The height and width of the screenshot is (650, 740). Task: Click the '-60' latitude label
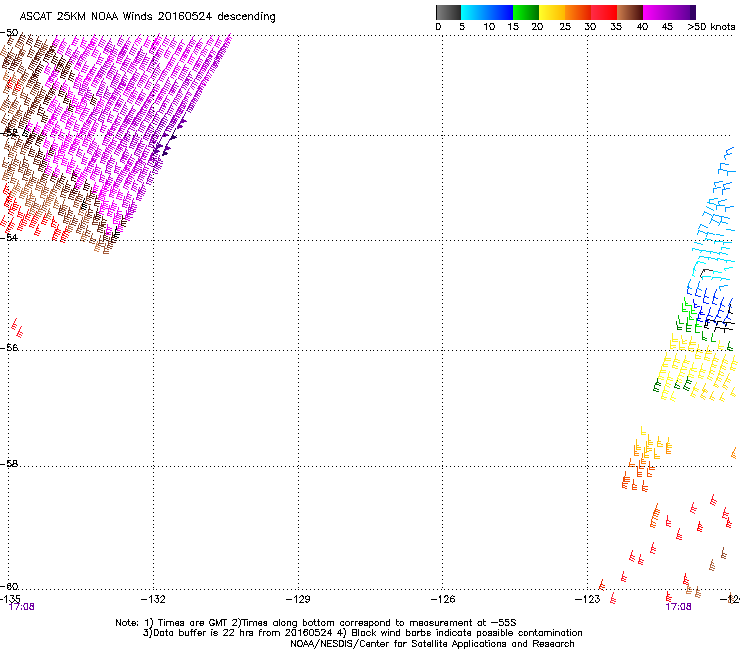(x=9, y=586)
